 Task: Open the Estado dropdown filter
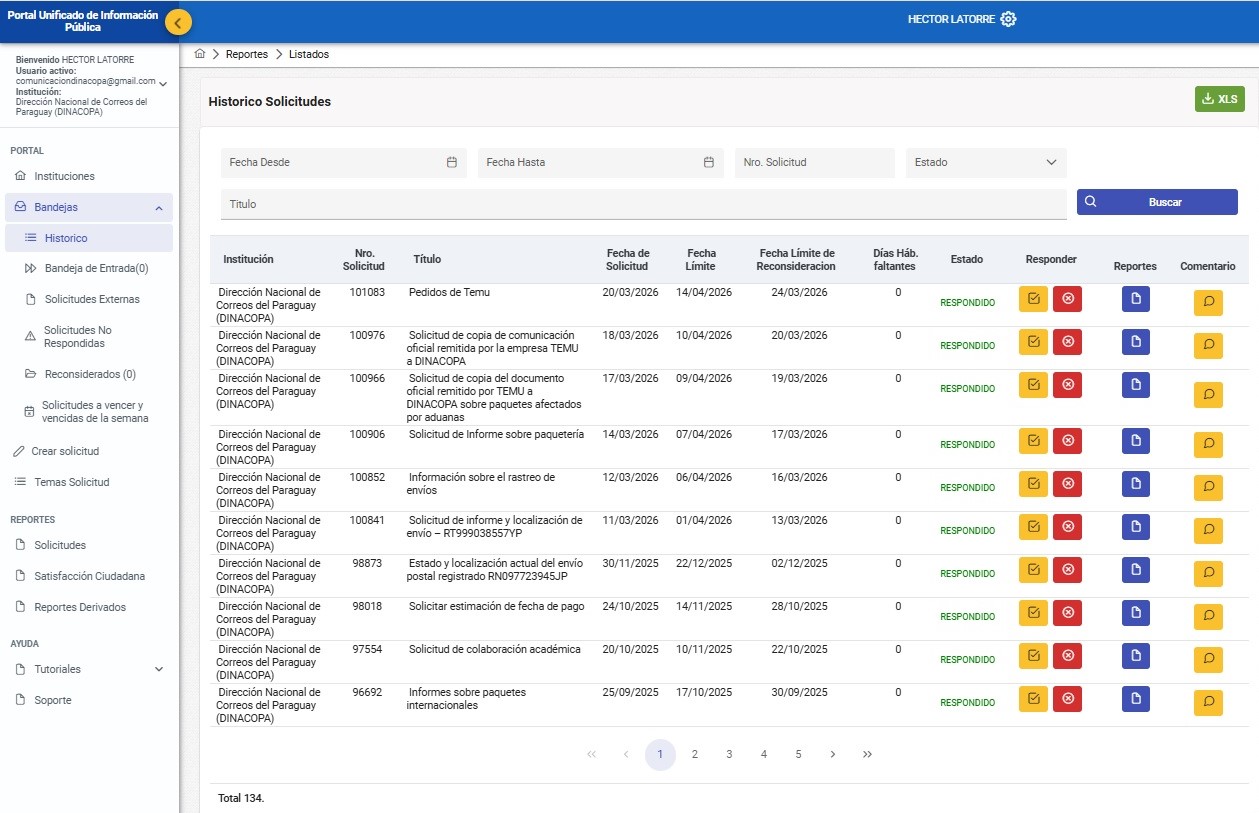pos(985,162)
